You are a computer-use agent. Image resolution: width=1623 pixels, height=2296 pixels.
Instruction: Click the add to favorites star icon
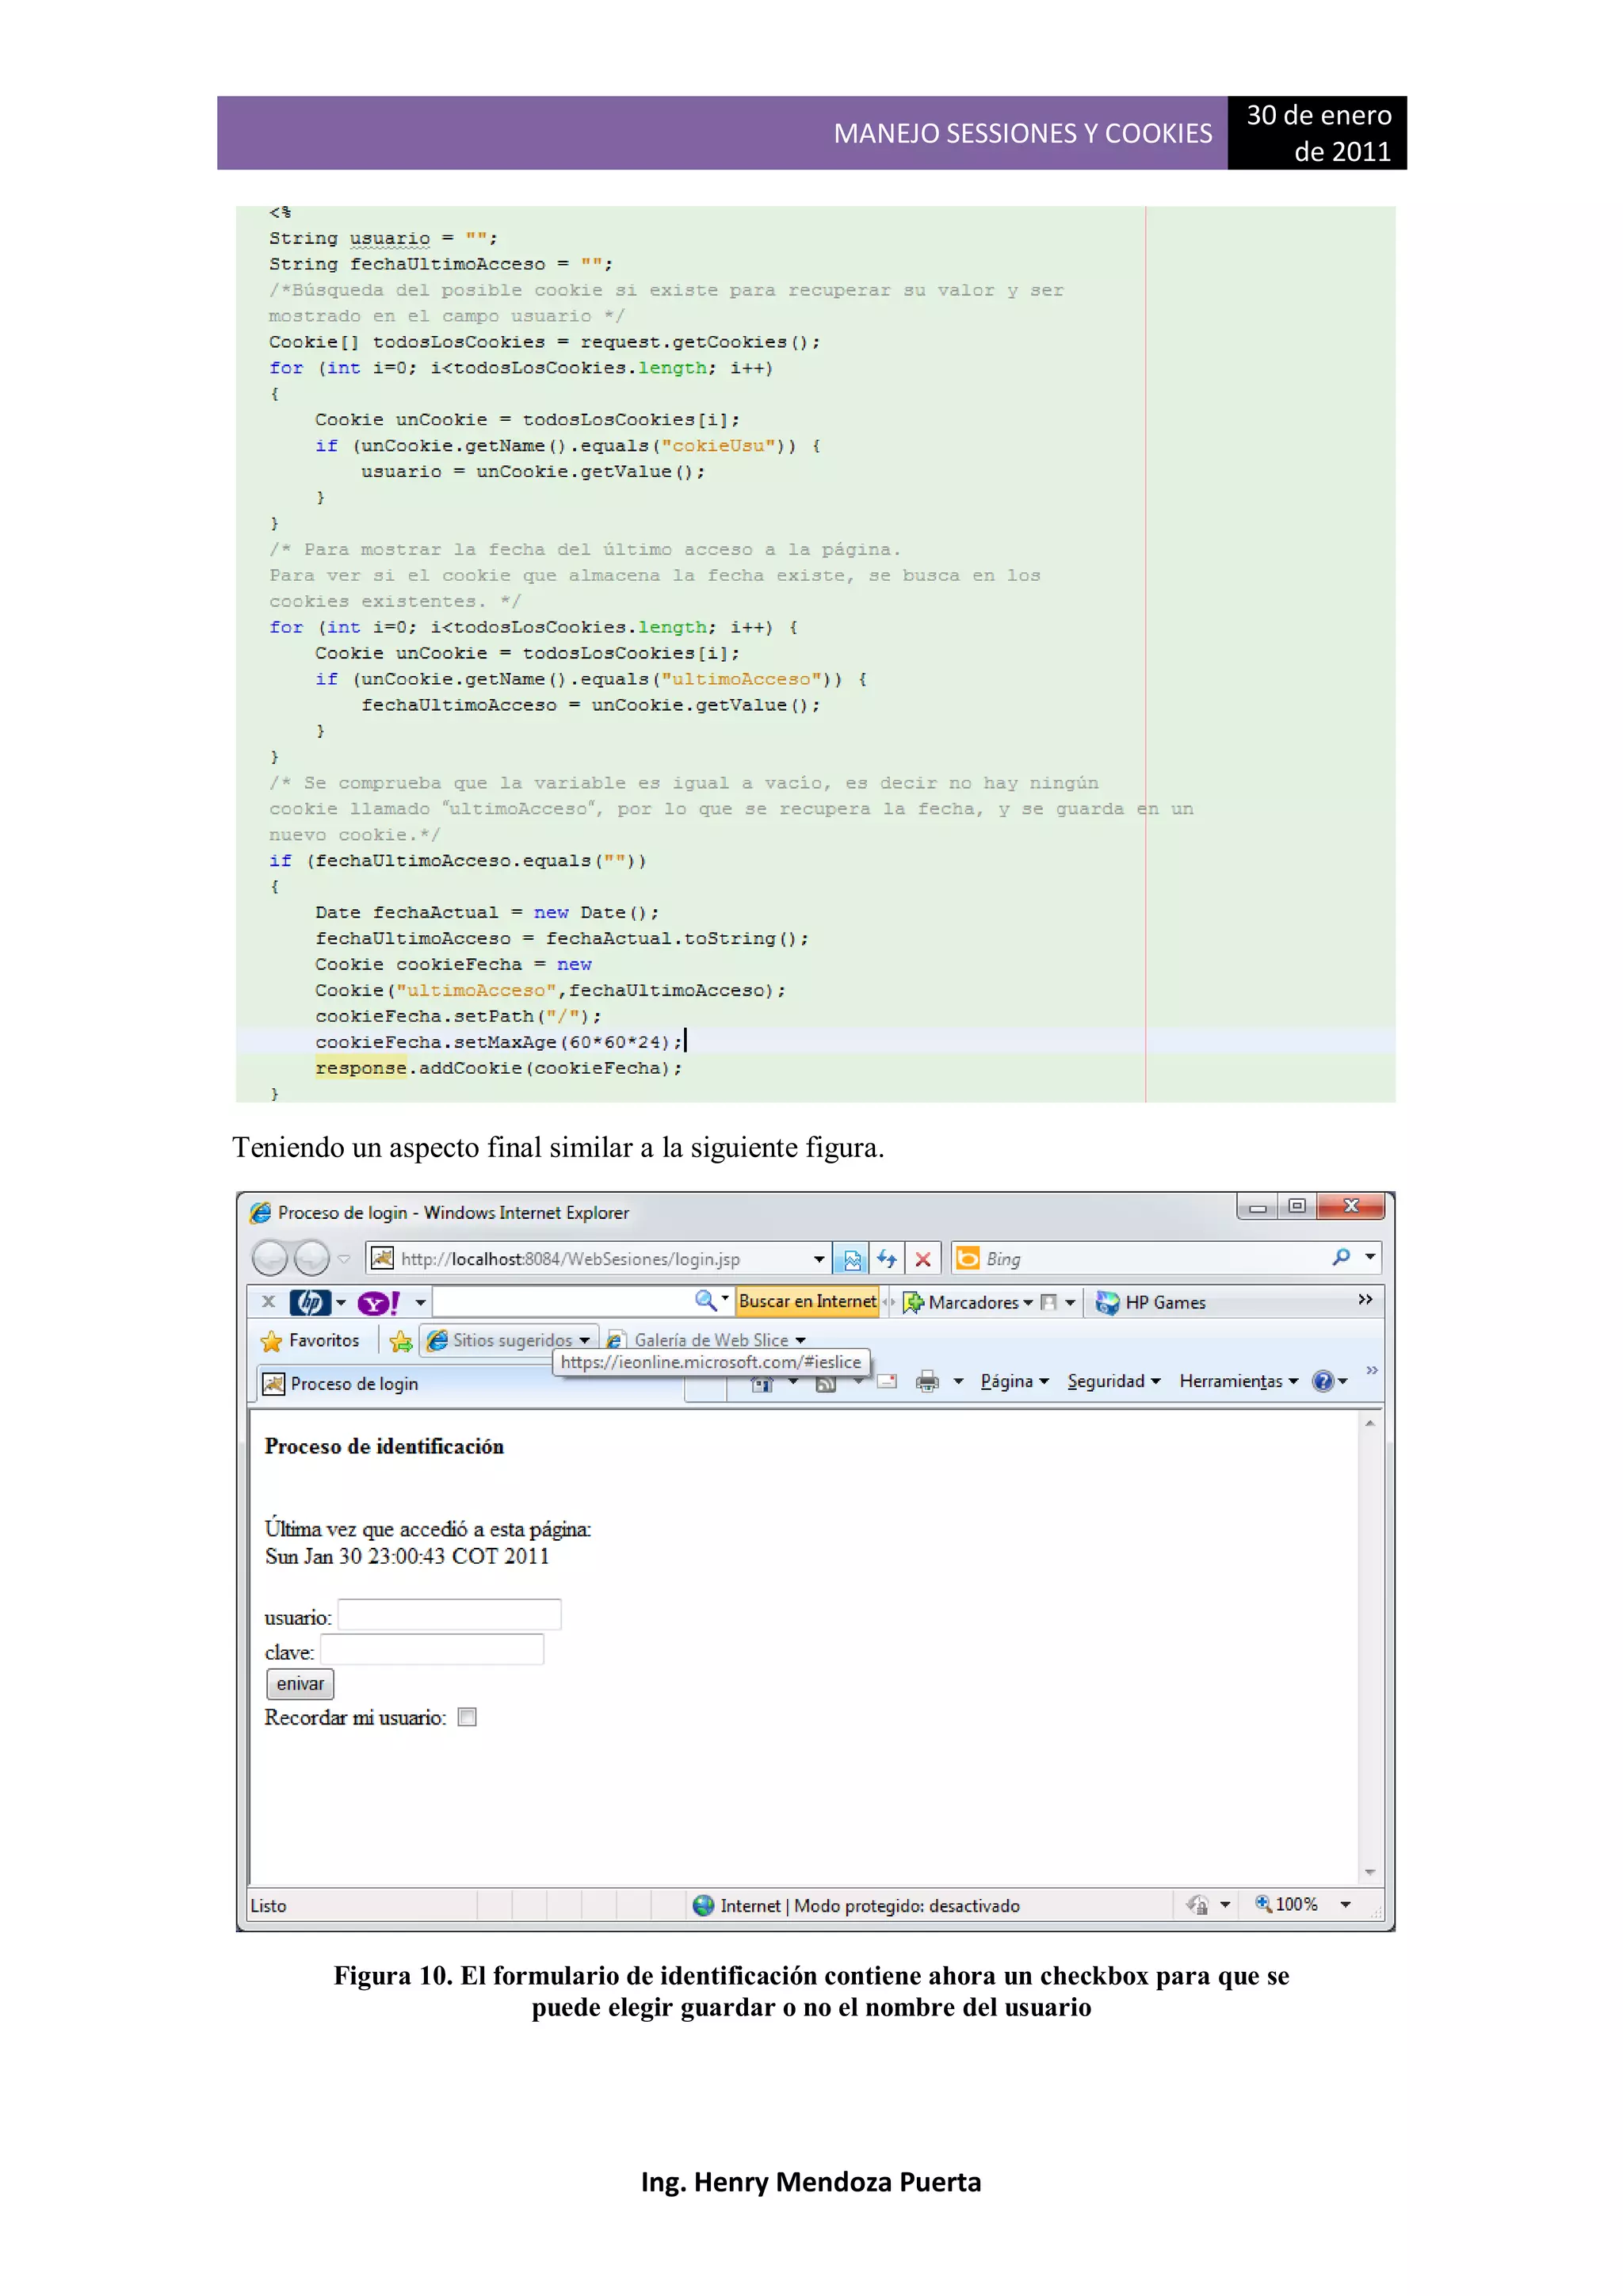tap(401, 1341)
